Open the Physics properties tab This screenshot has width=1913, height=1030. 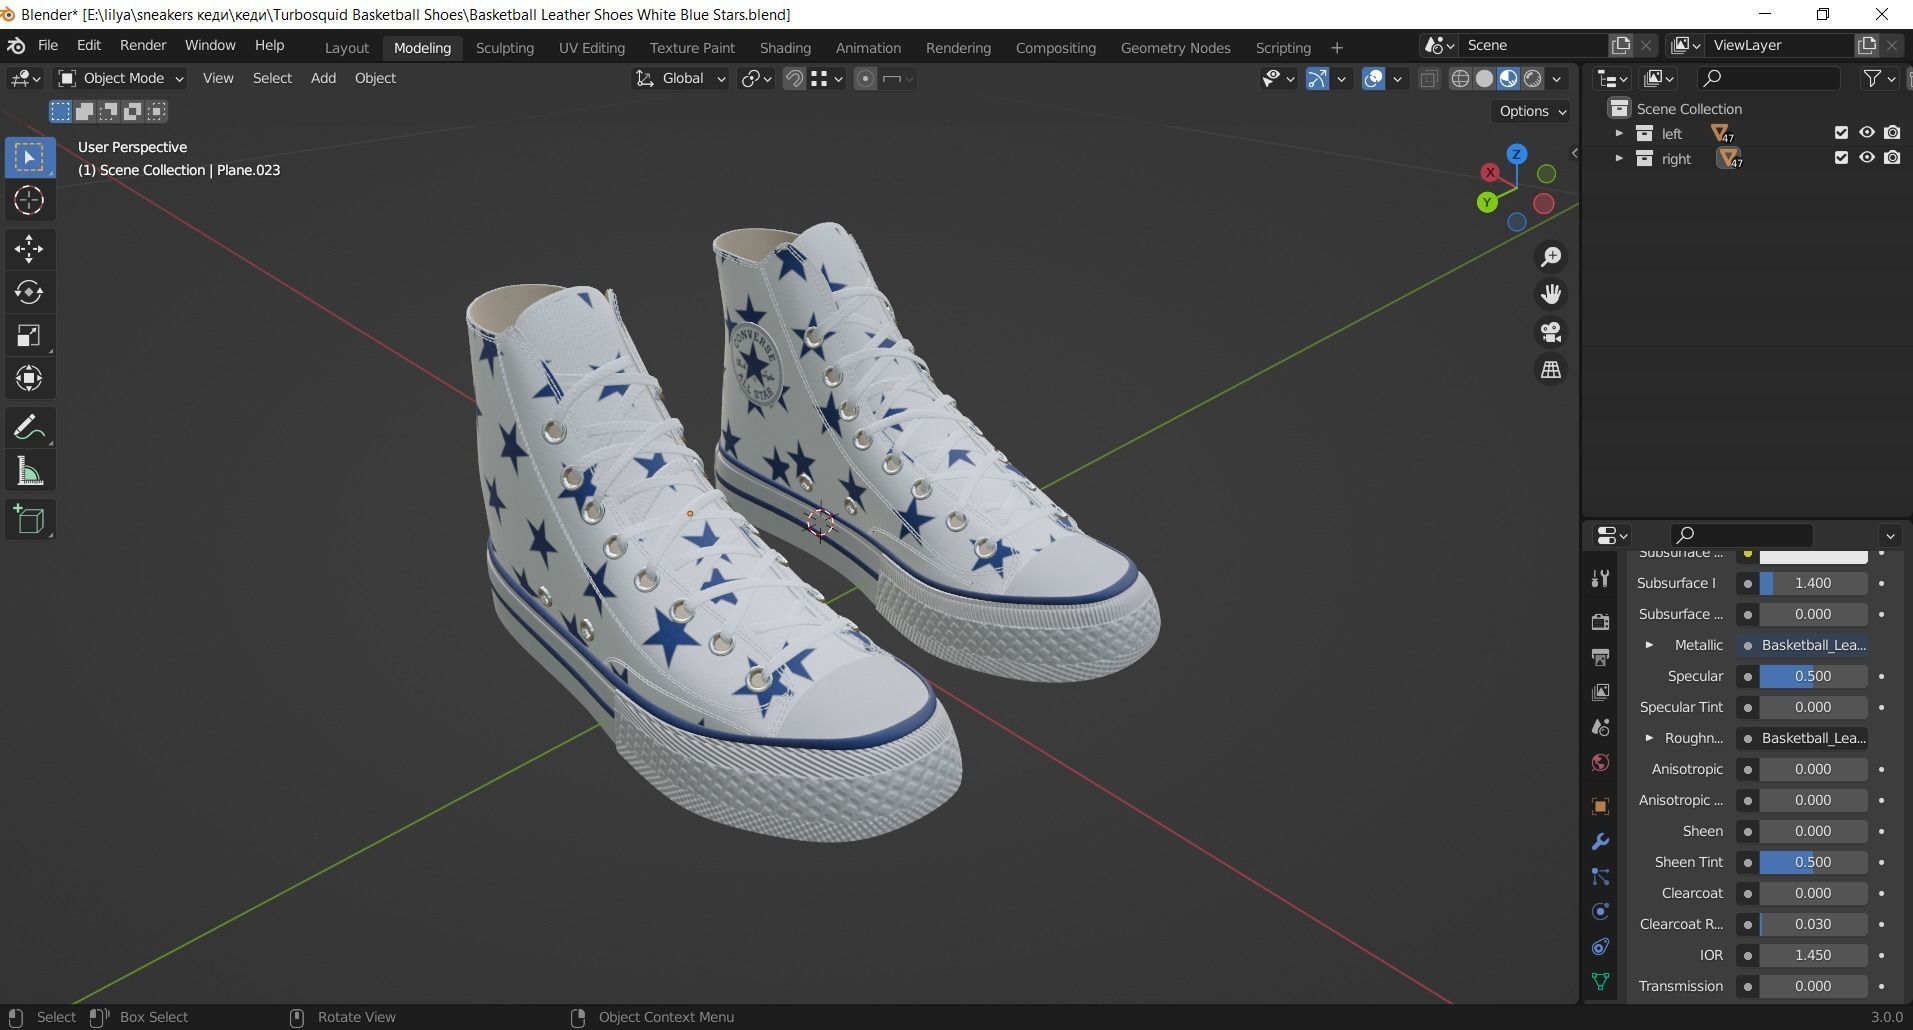1600,911
